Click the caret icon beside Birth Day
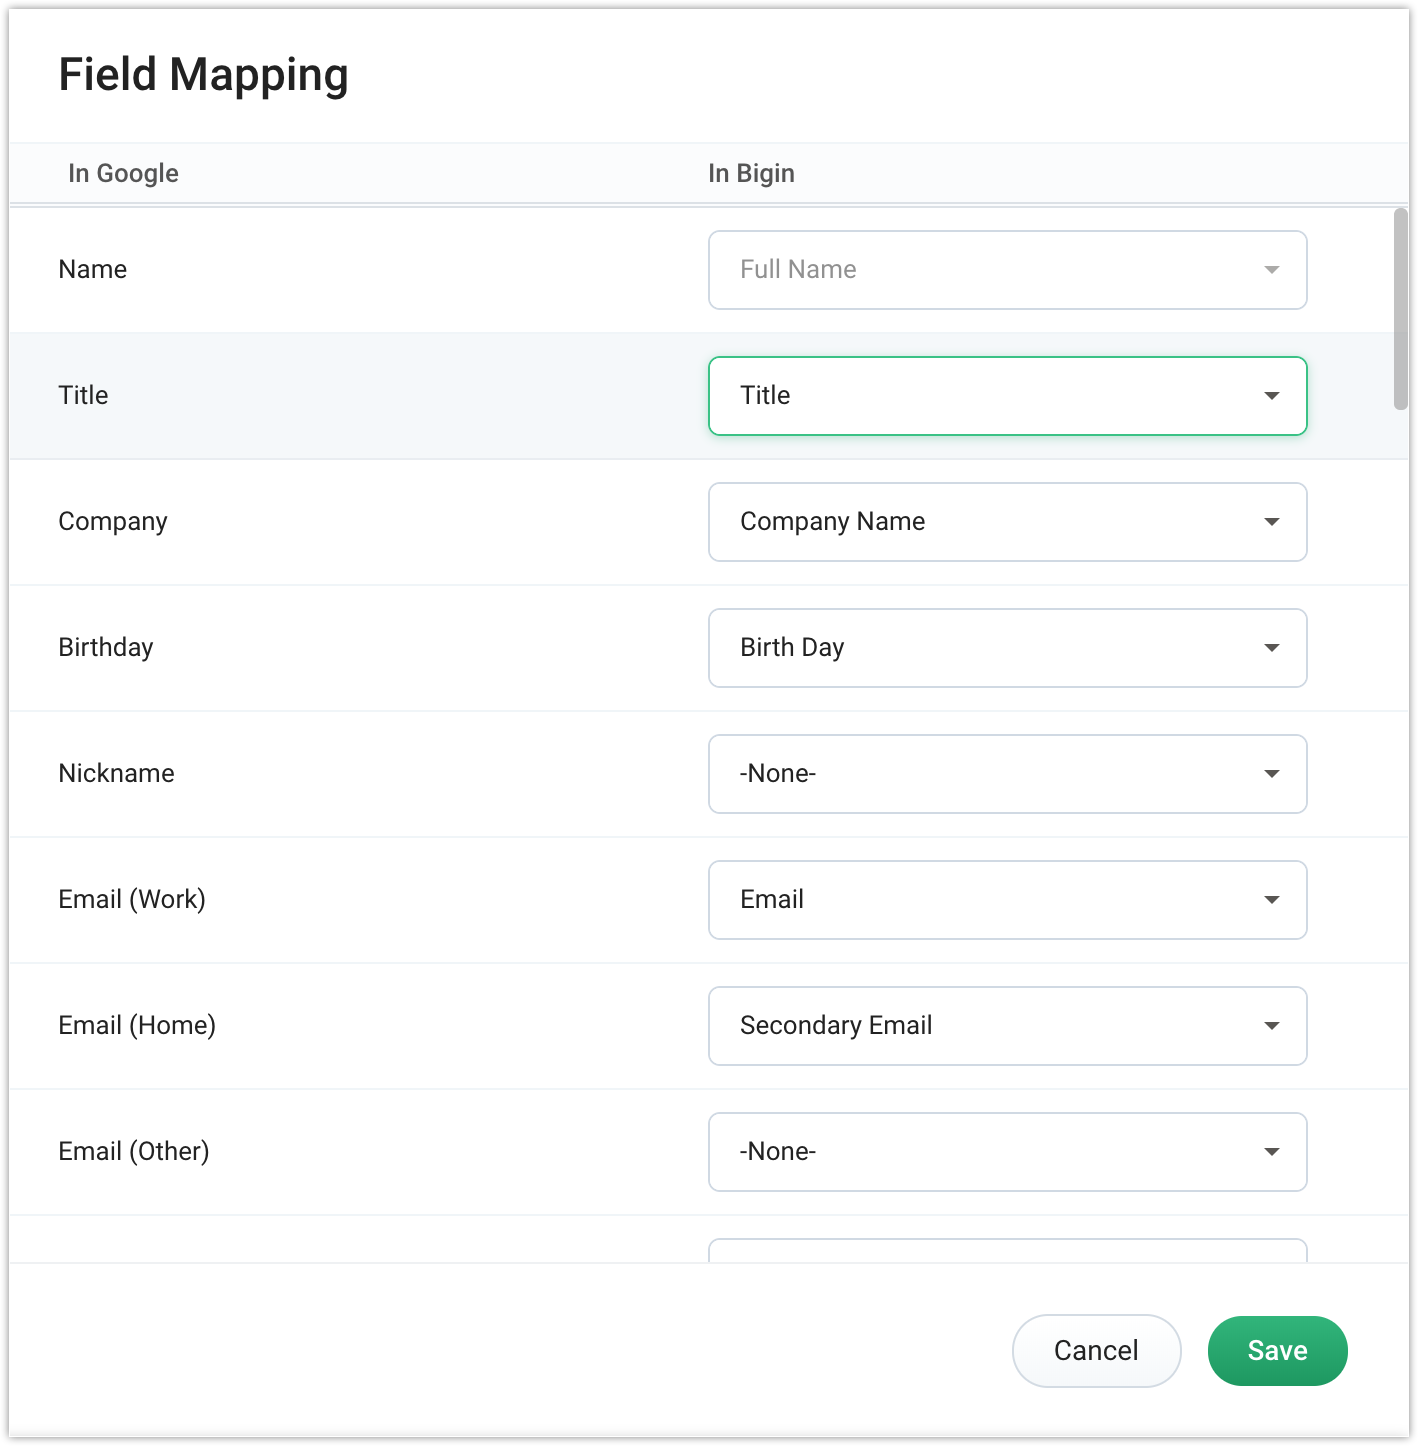The image size is (1418, 1446). [1272, 648]
